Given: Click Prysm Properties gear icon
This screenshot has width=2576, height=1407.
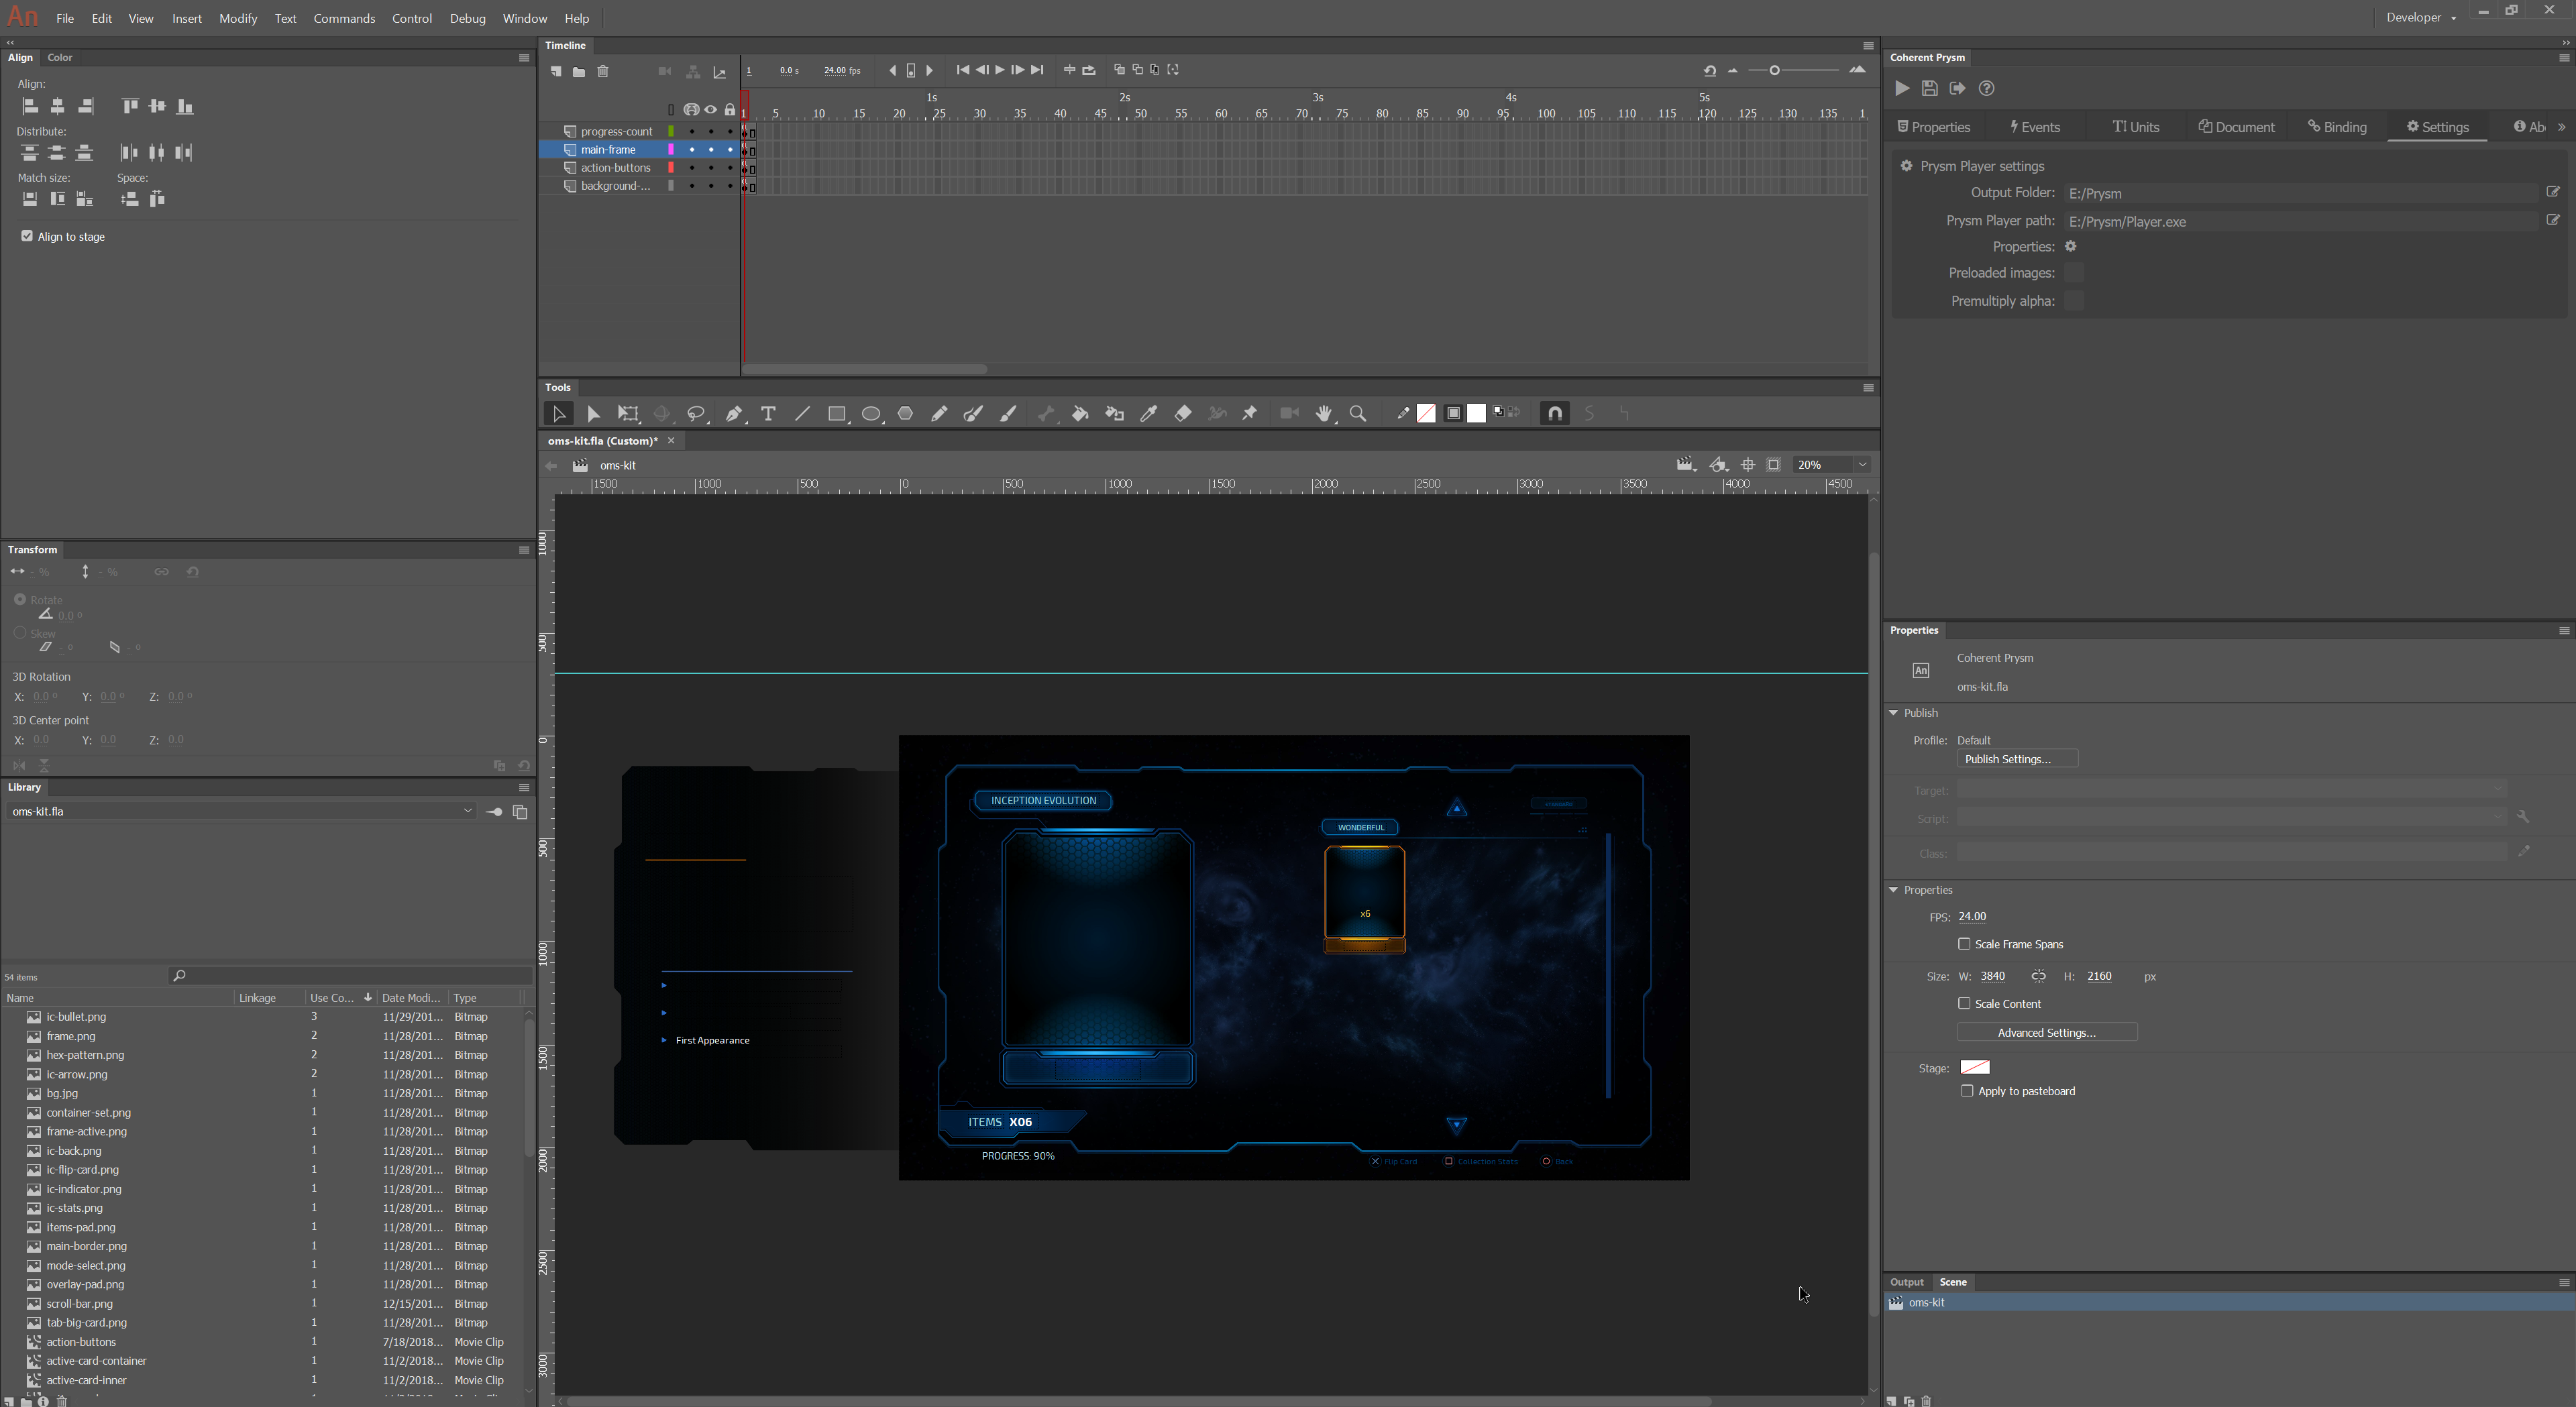Looking at the screenshot, I should pyautogui.click(x=2071, y=246).
